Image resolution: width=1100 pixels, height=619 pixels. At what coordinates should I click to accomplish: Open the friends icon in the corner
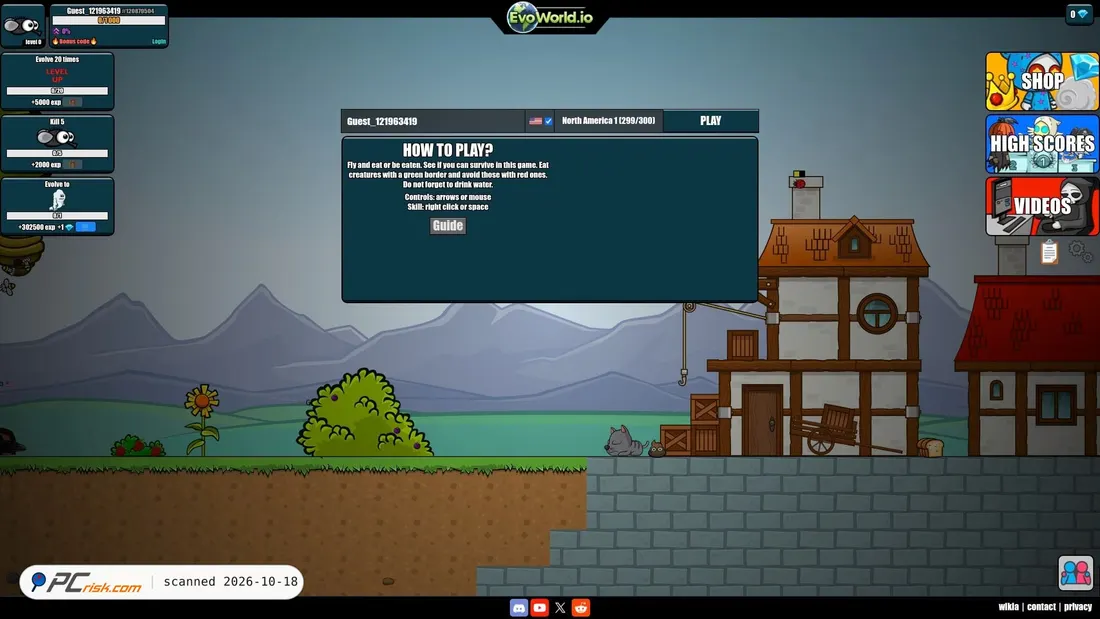click(1075, 573)
